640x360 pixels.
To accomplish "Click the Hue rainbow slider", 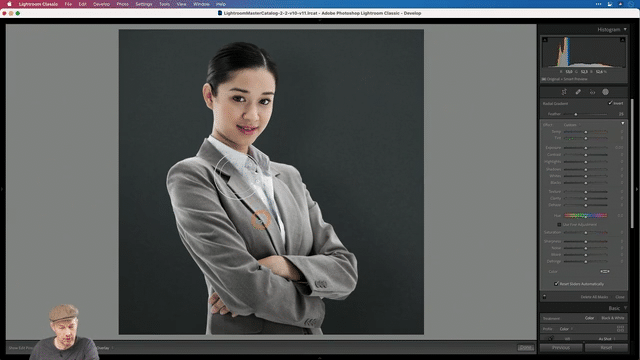I will [586, 216].
